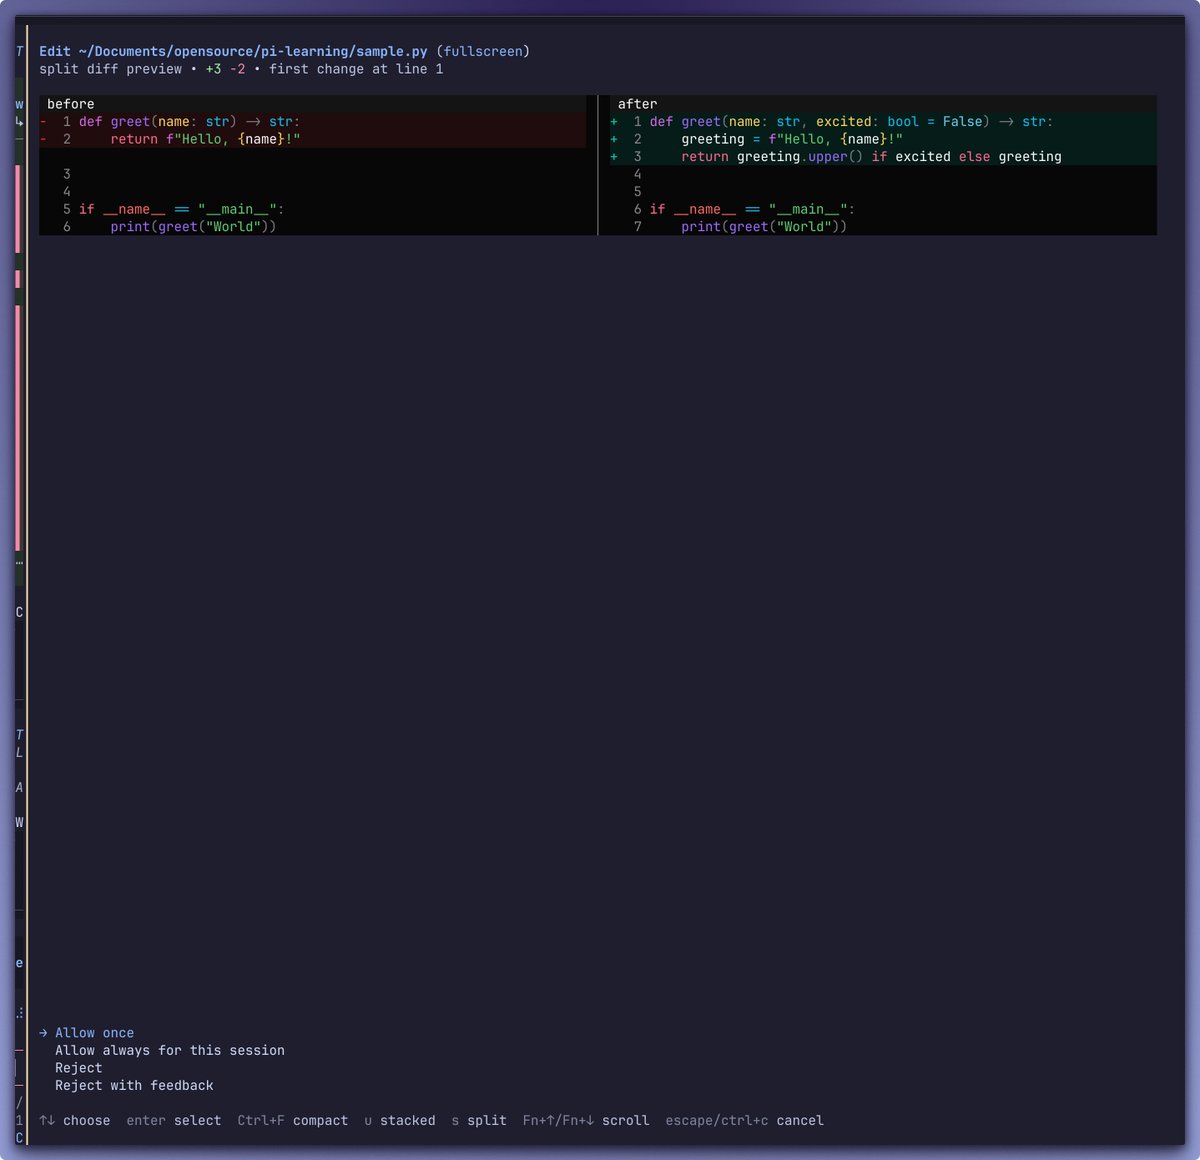
Task: Click removed line "def greet(name: str) -> str:"
Action: (313, 121)
